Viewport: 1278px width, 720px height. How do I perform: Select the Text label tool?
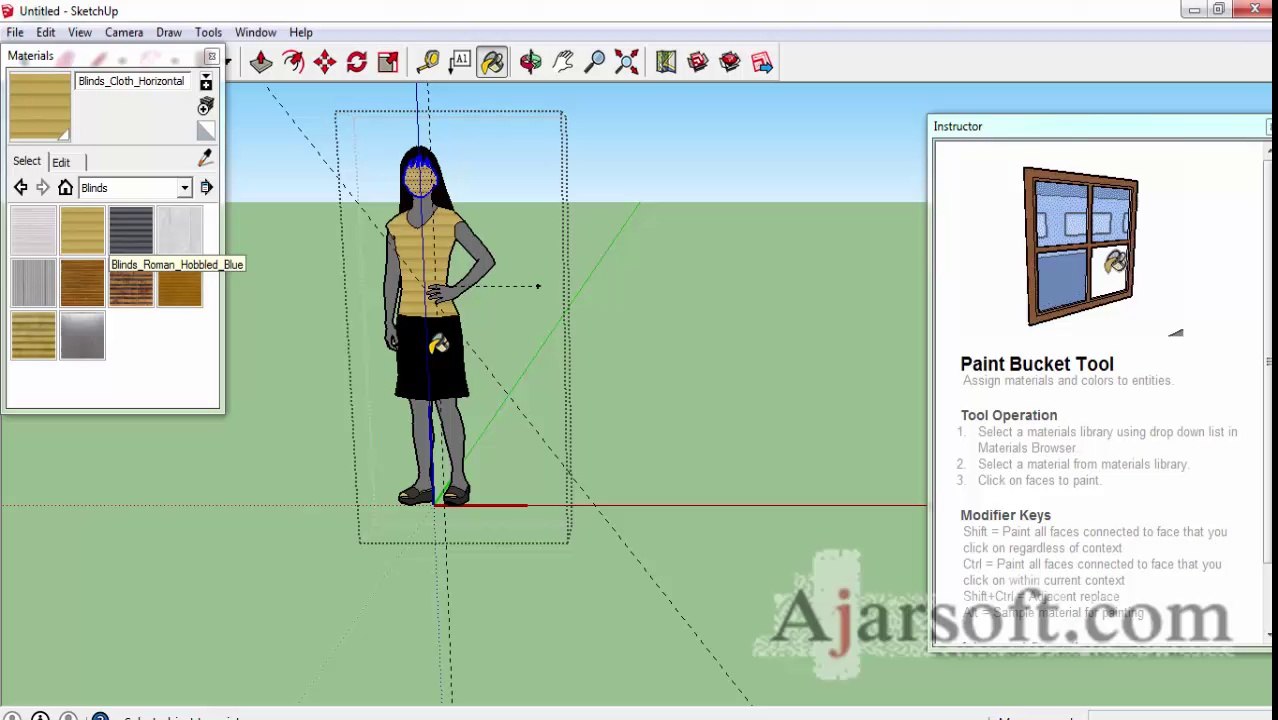pos(460,62)
